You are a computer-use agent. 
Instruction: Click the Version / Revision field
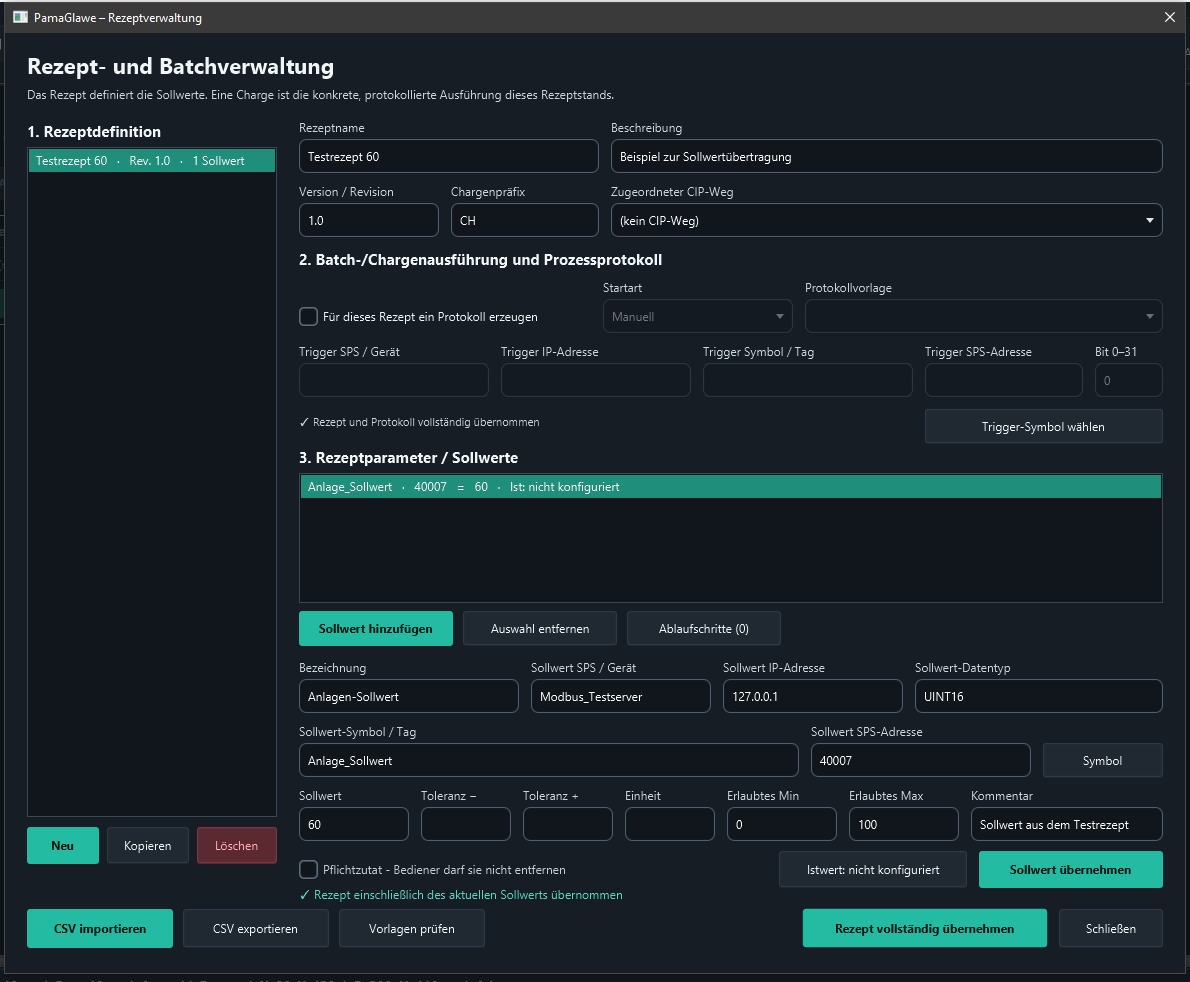coord(369,220)
